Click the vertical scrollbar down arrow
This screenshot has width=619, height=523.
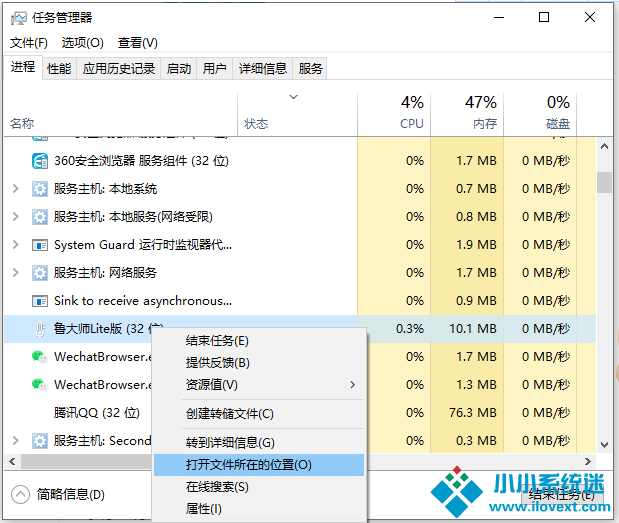604,444
